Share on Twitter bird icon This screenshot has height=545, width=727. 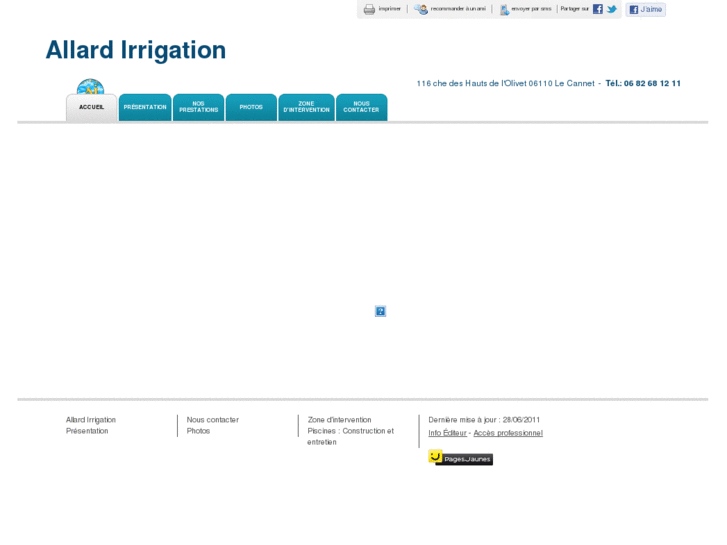tap(612, 9)
